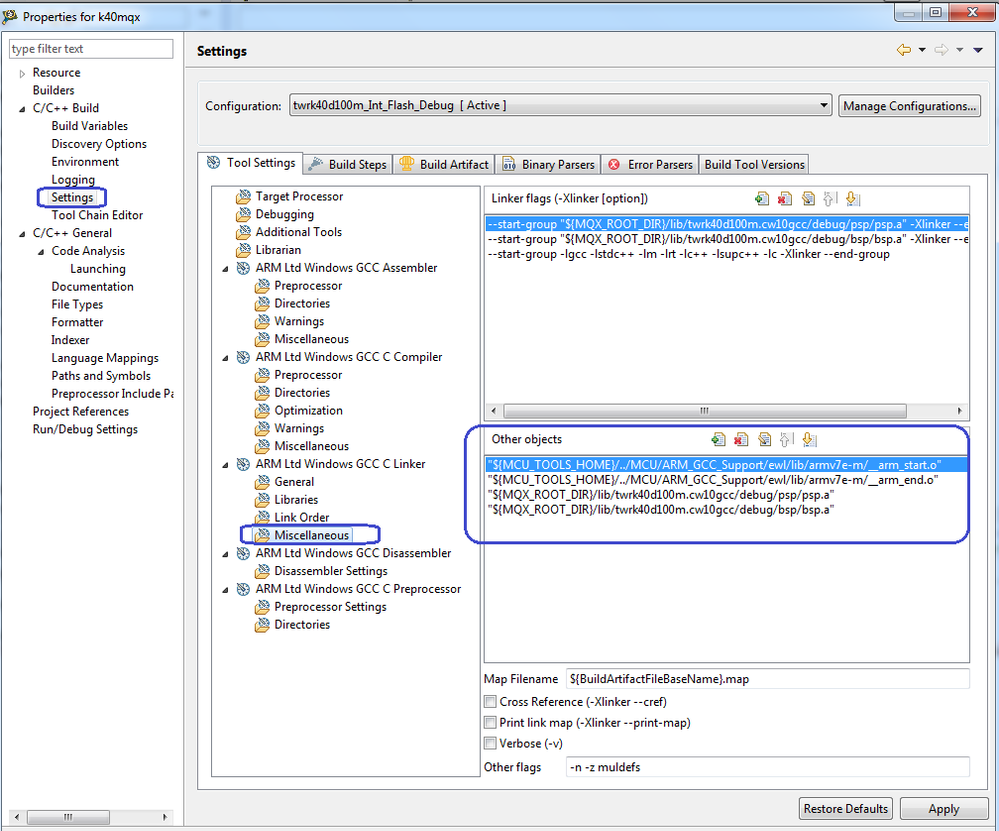Viewport: 999px width, 831px height.
Task: Open Debugging tool settings
Action: 284,214
